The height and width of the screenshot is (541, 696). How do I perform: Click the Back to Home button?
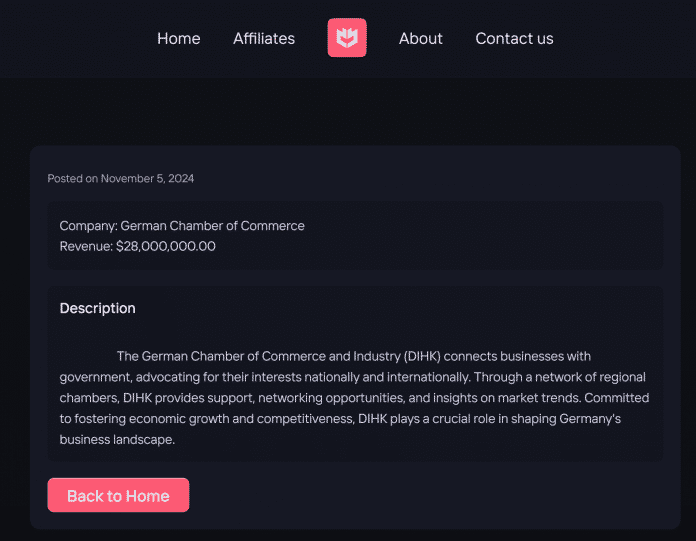click(x=118, y=495)
